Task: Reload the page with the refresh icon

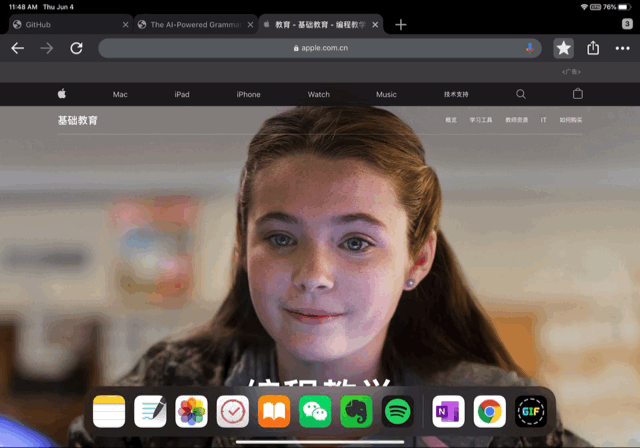Action: [76, 48]
